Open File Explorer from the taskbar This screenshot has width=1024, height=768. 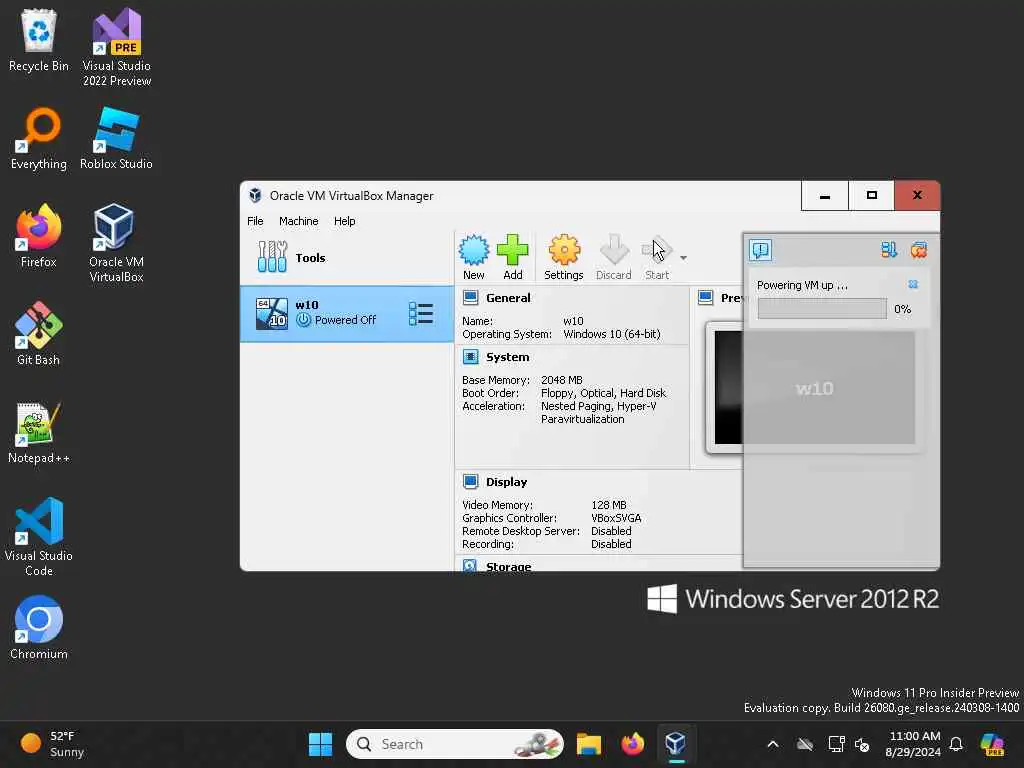(588, 744)
